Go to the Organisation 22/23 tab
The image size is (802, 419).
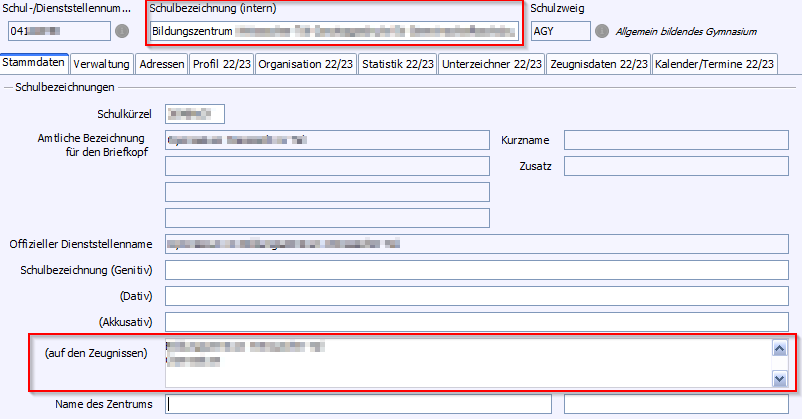304,65
